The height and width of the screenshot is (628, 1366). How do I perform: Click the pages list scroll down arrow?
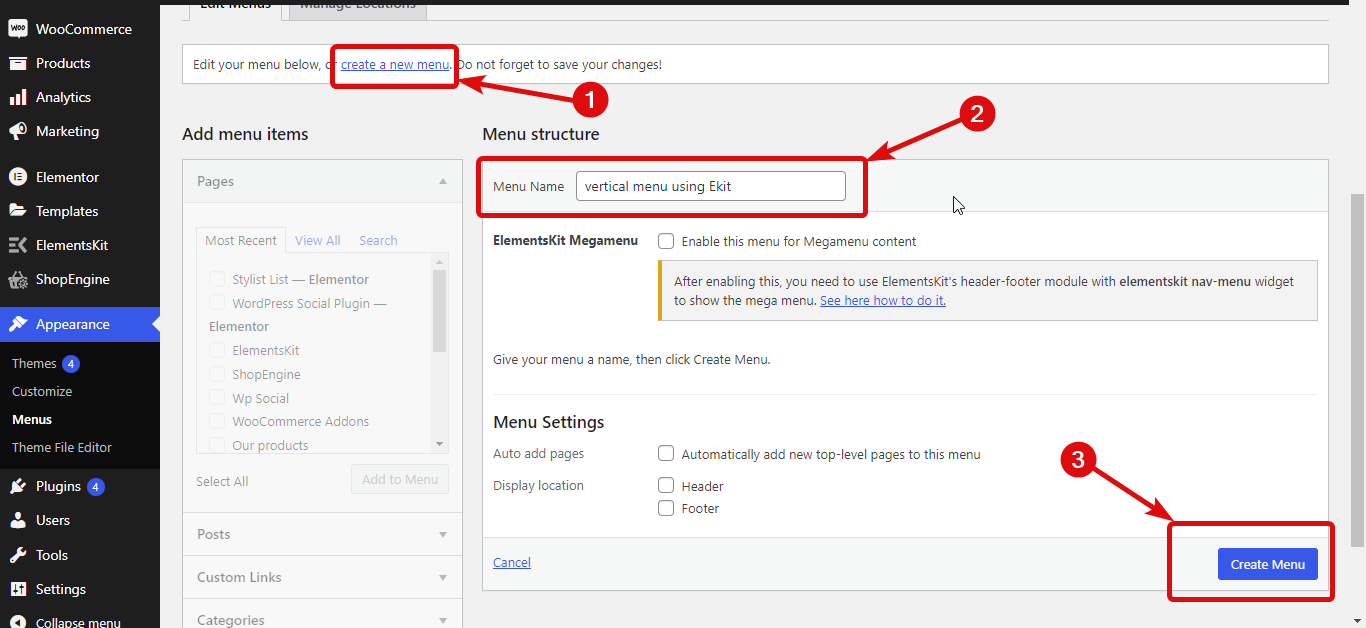[439, 443]
